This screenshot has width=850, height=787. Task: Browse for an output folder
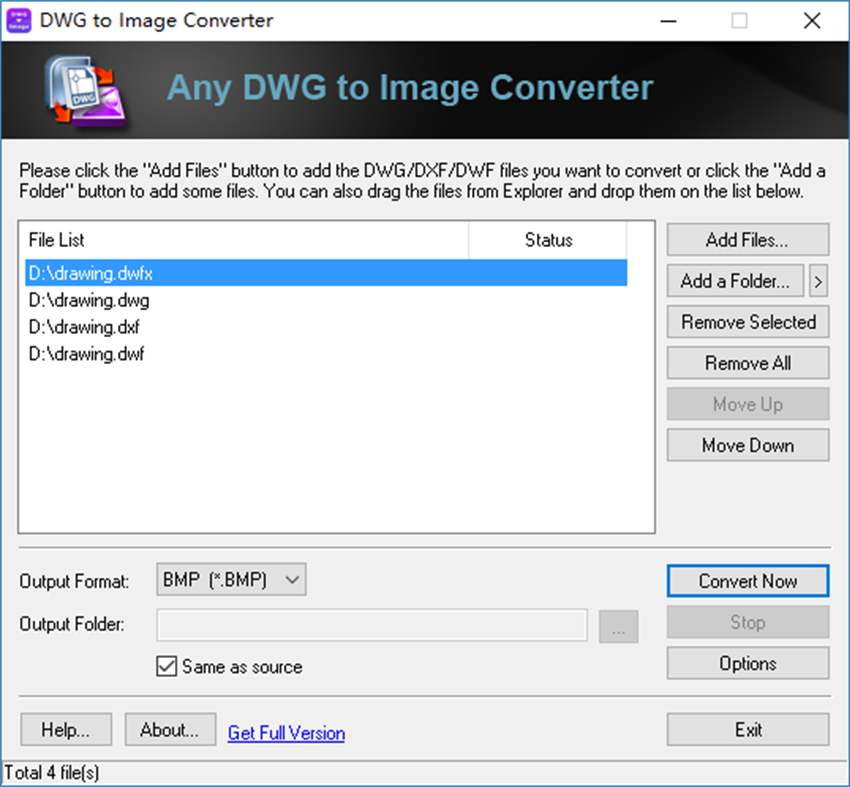[x=618, y=625]
